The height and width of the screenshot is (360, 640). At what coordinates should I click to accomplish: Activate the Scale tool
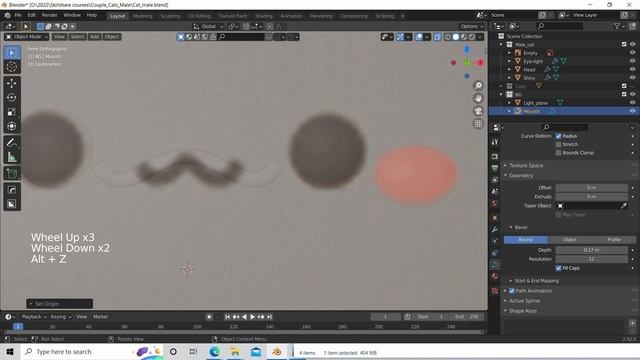[12, 112]
